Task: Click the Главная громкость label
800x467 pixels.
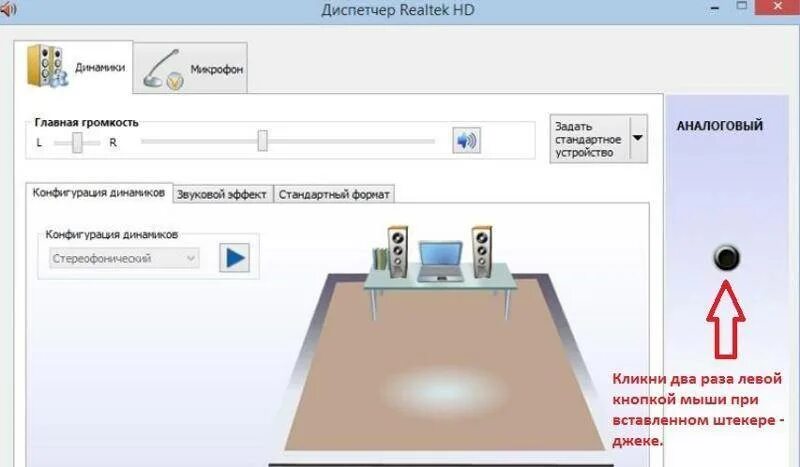Action: pos(86,122)
